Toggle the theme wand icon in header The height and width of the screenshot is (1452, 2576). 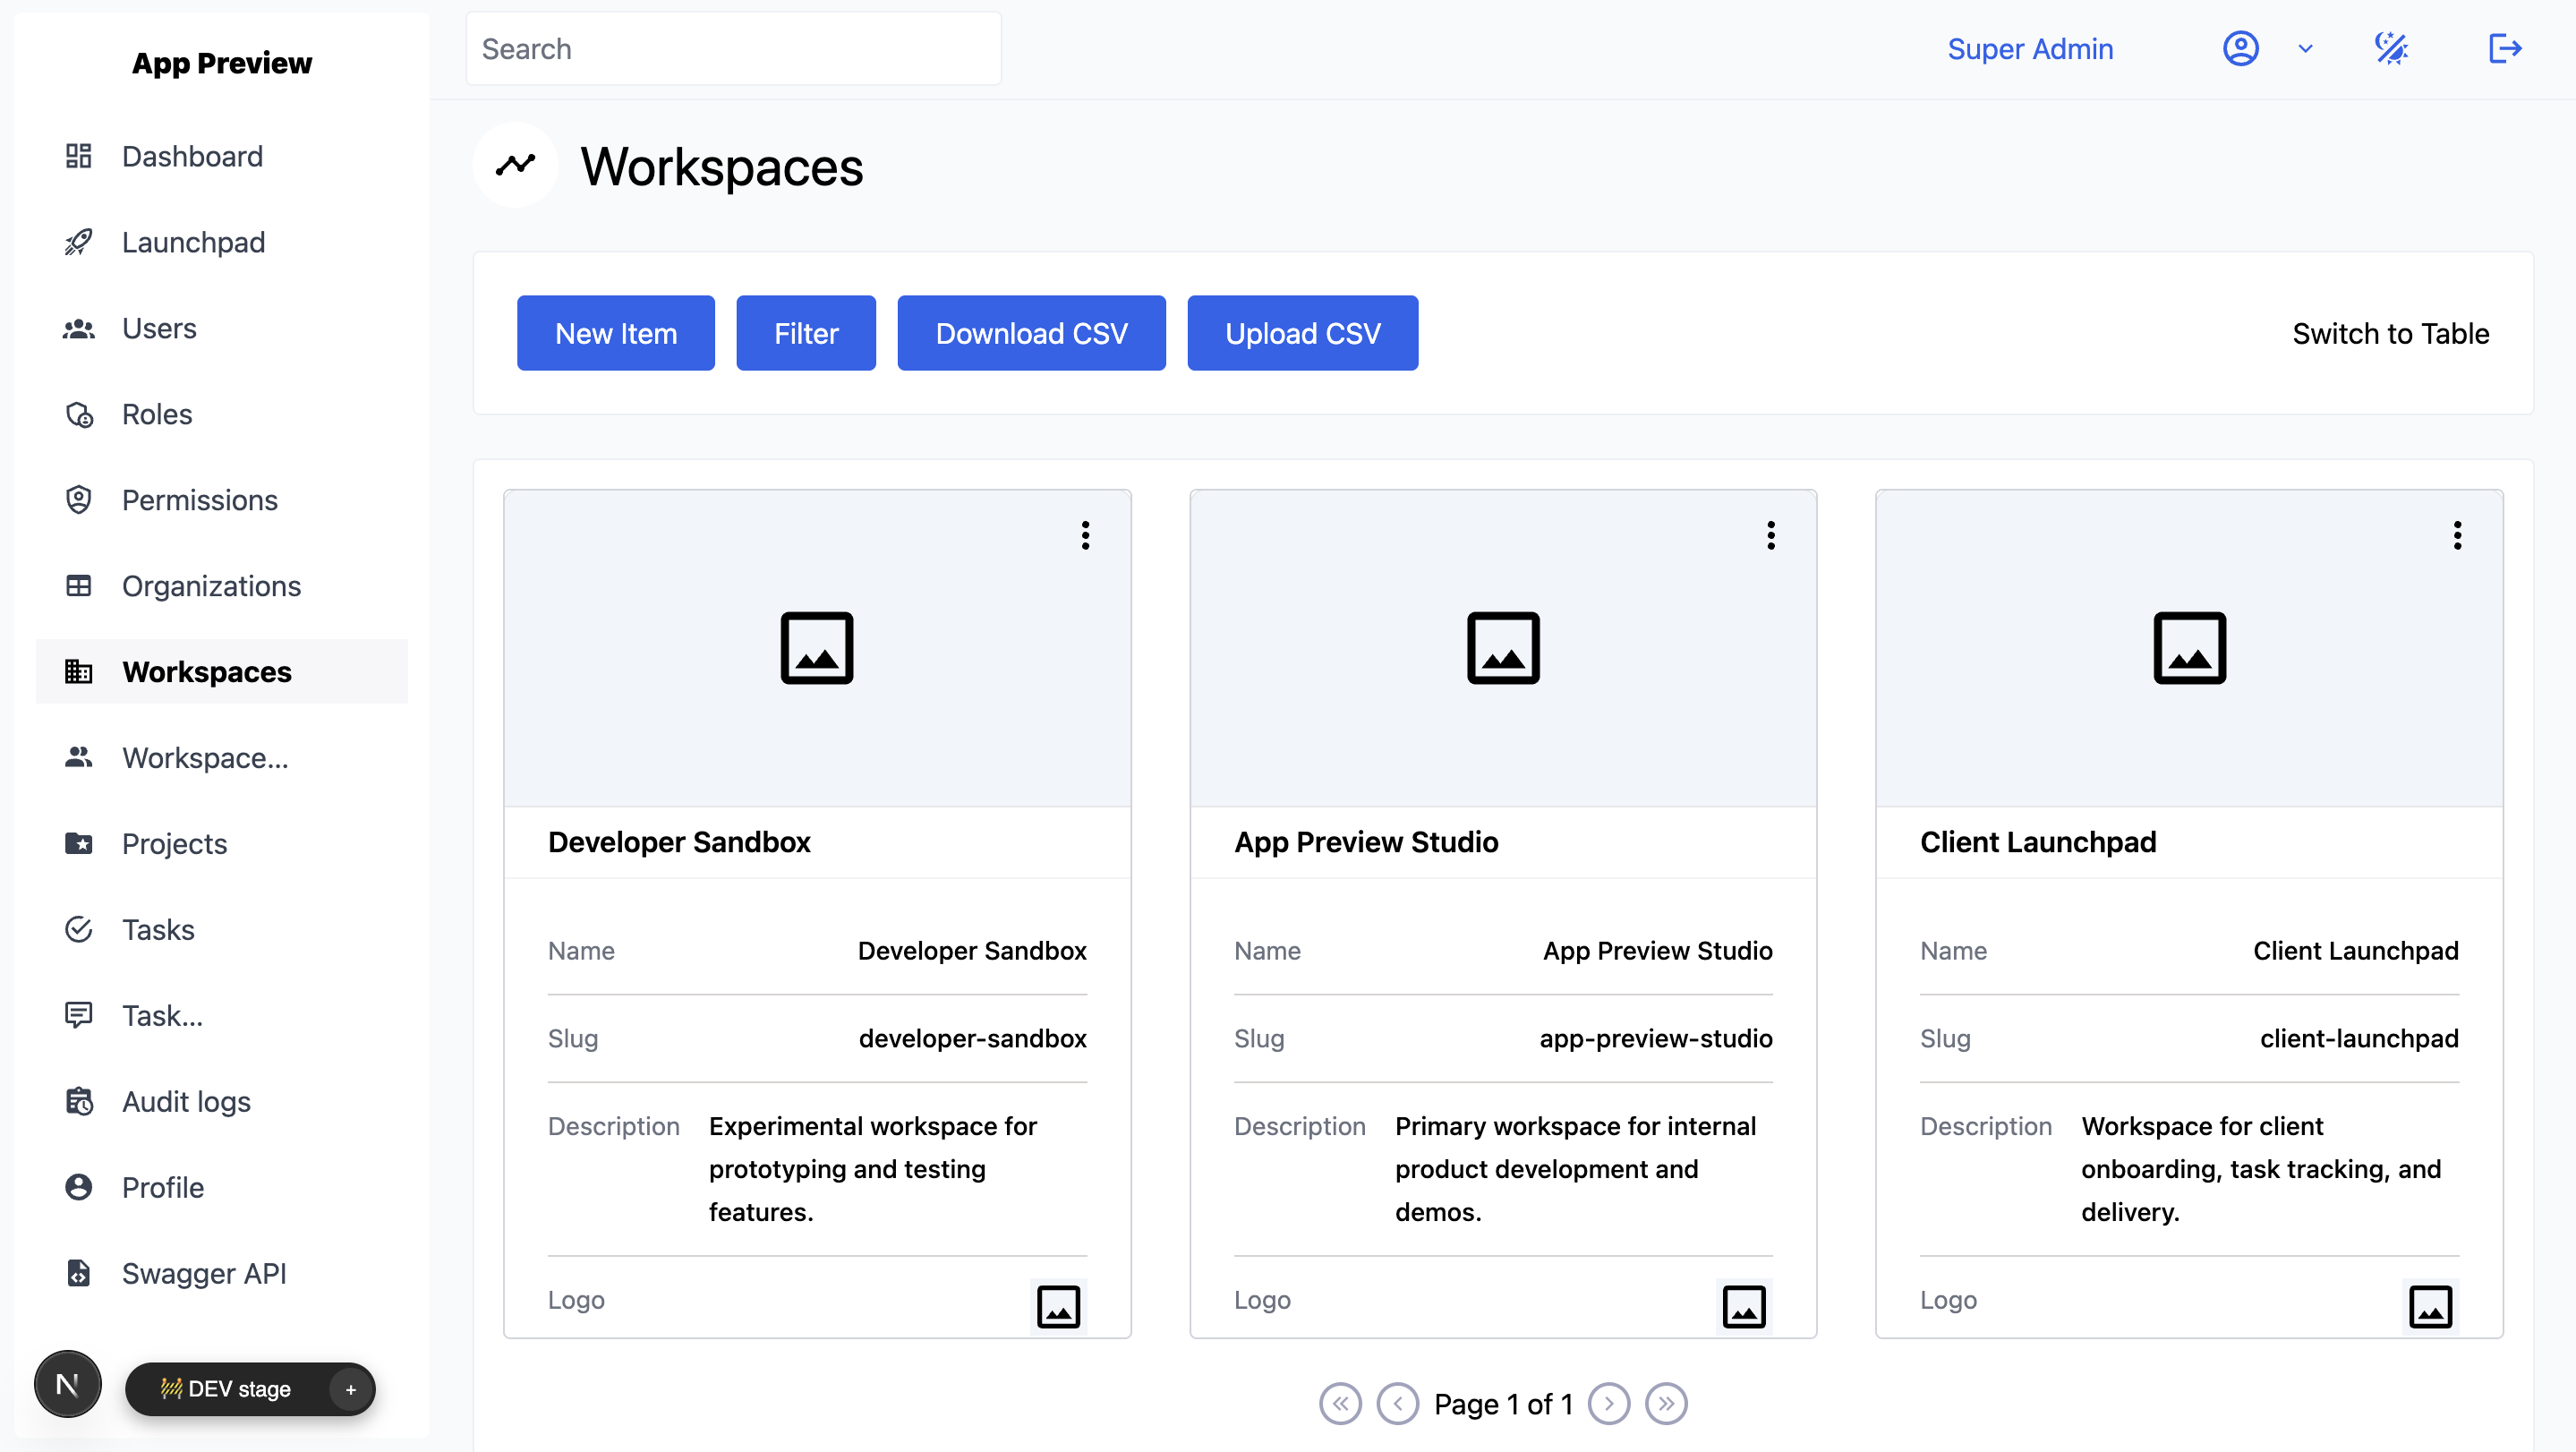point(2391,48)
